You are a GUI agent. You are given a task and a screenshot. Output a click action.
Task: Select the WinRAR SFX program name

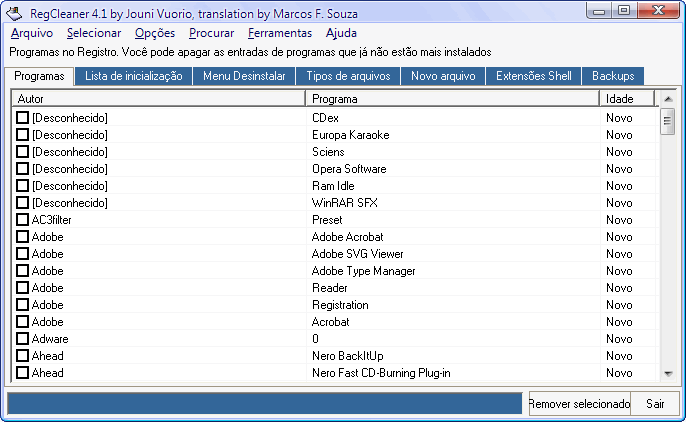tap(344, 203)
